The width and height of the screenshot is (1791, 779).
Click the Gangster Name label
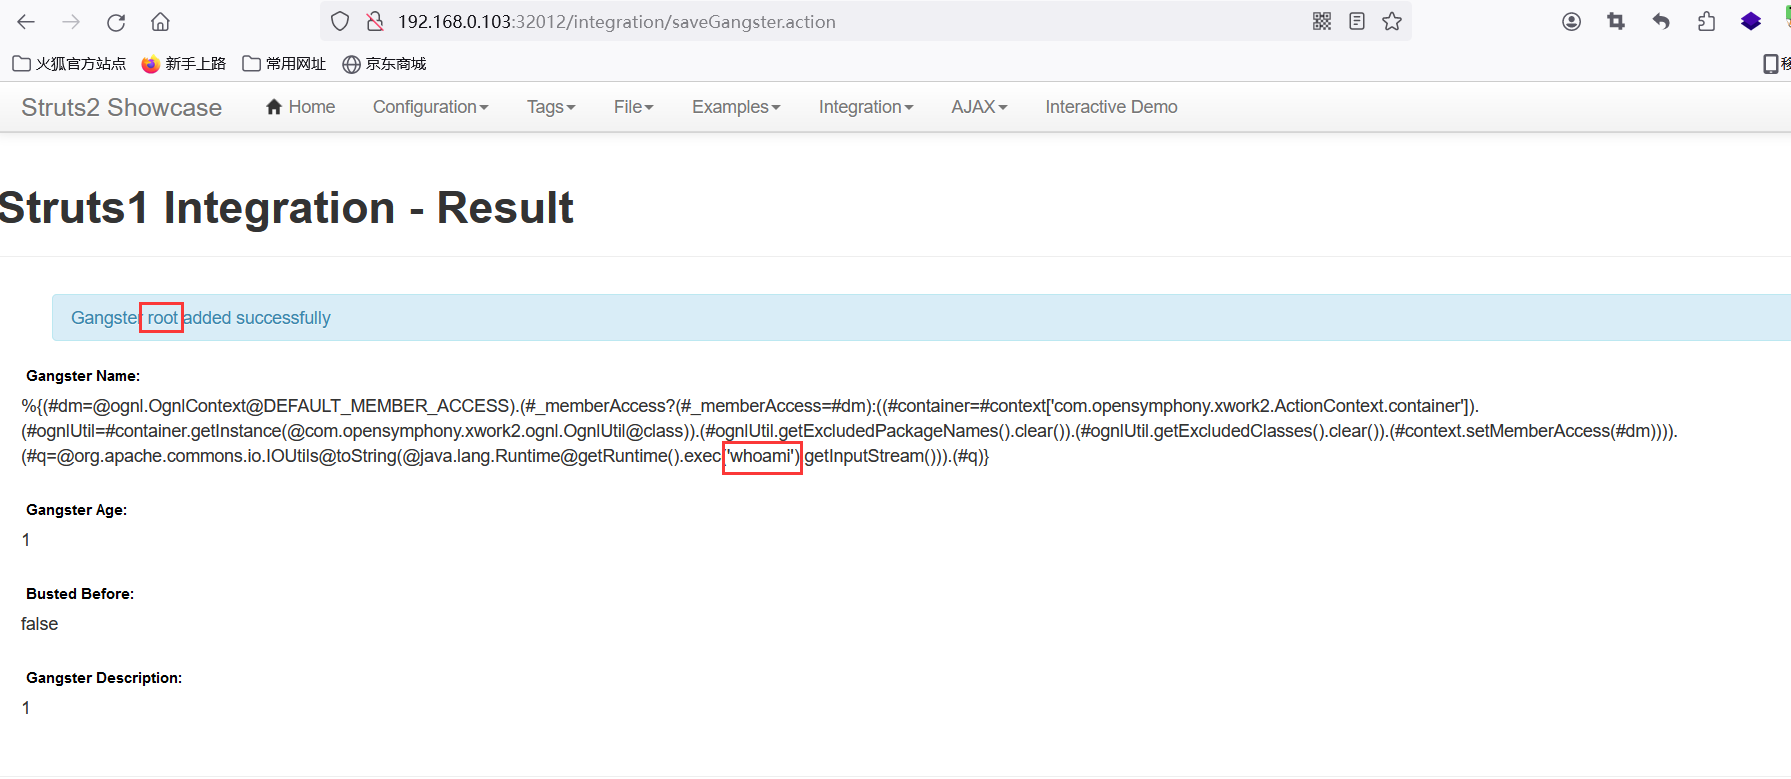(83, 376)
